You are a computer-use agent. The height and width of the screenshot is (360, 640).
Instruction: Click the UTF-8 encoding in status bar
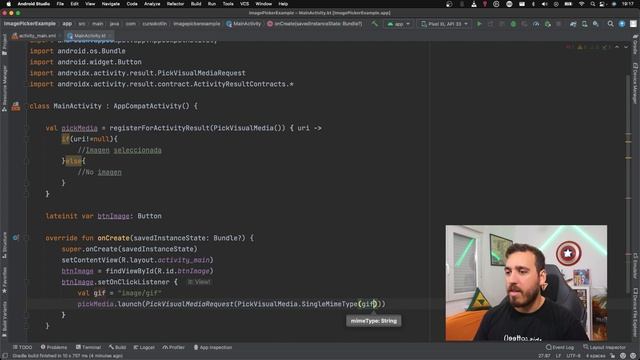pos(573,356)
